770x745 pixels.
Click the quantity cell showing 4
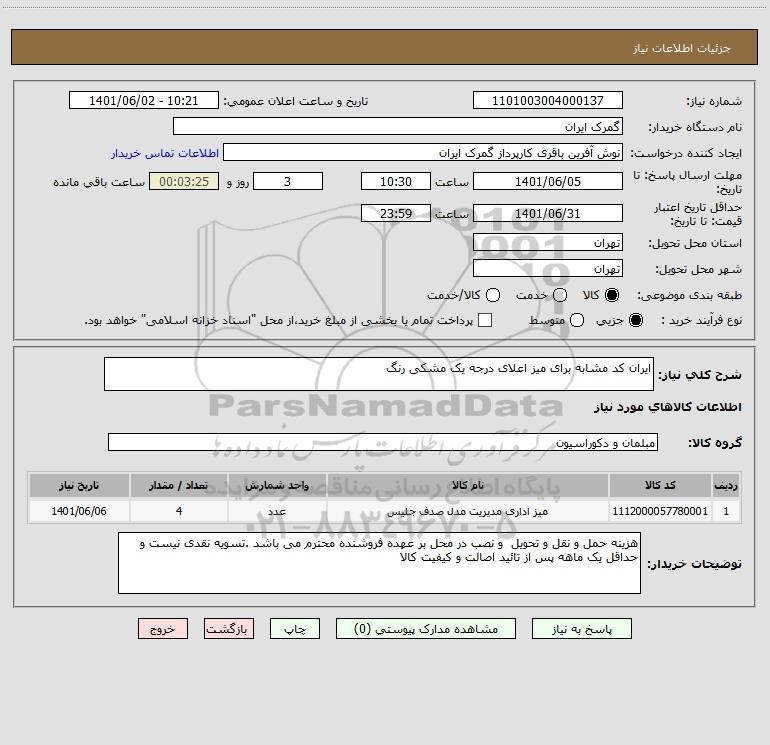coord(179,511)
